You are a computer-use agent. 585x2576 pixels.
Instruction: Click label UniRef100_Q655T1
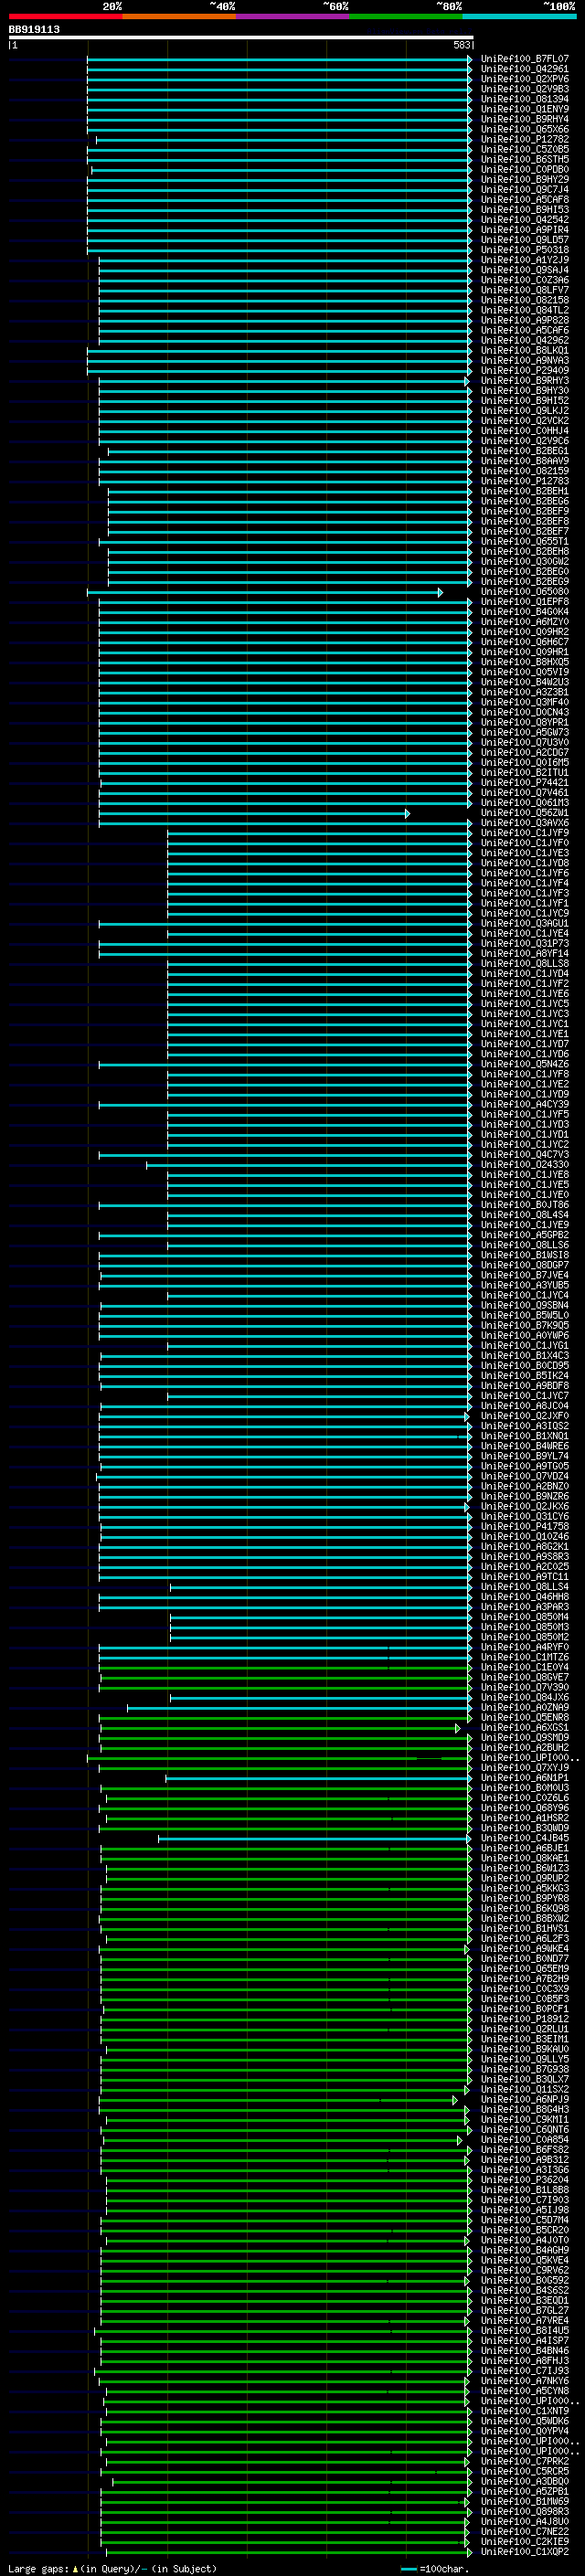point(525,542)
